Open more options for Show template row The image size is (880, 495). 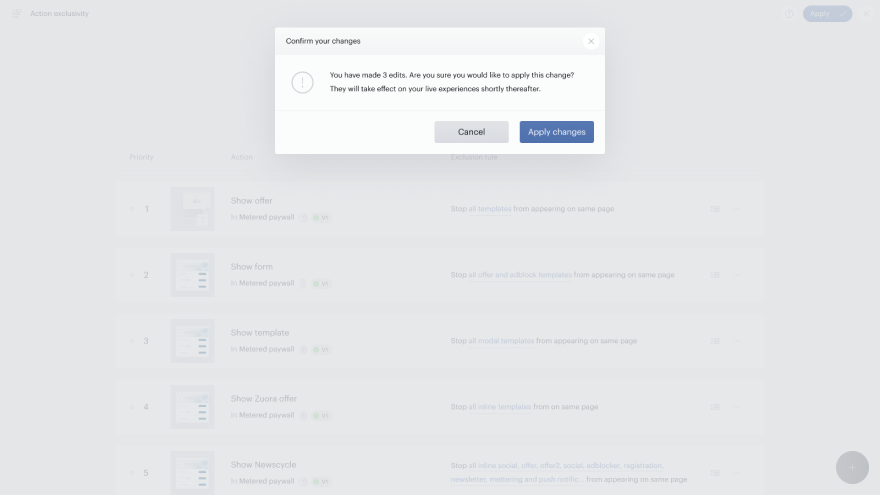click(x=737, y=341)
